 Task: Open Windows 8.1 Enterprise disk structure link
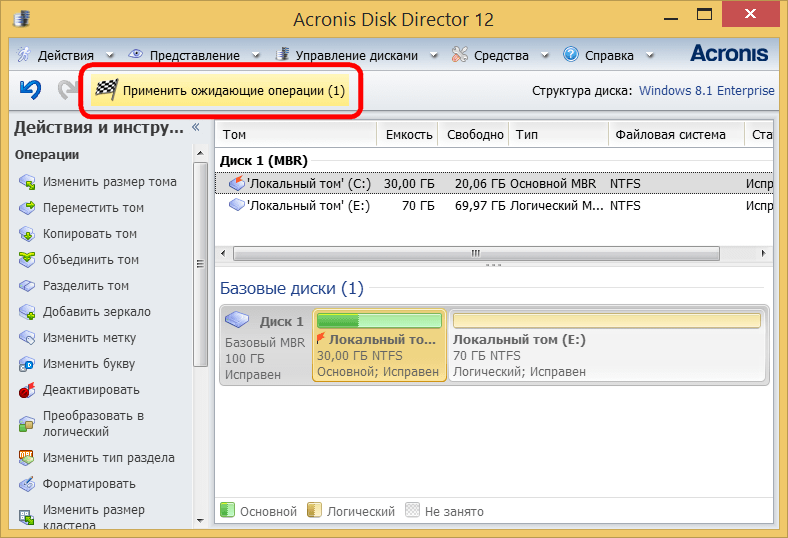[706, 91]
